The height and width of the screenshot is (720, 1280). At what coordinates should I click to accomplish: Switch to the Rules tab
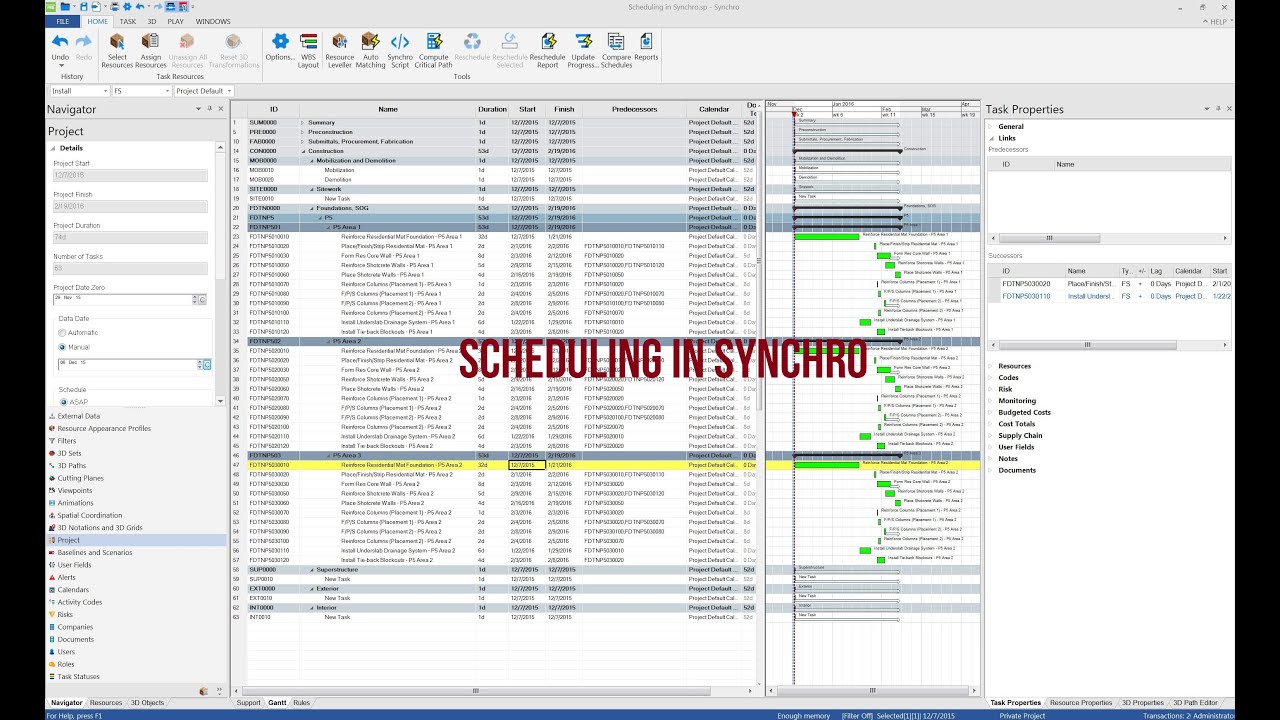pyautogui.click(x=301, y=703)
